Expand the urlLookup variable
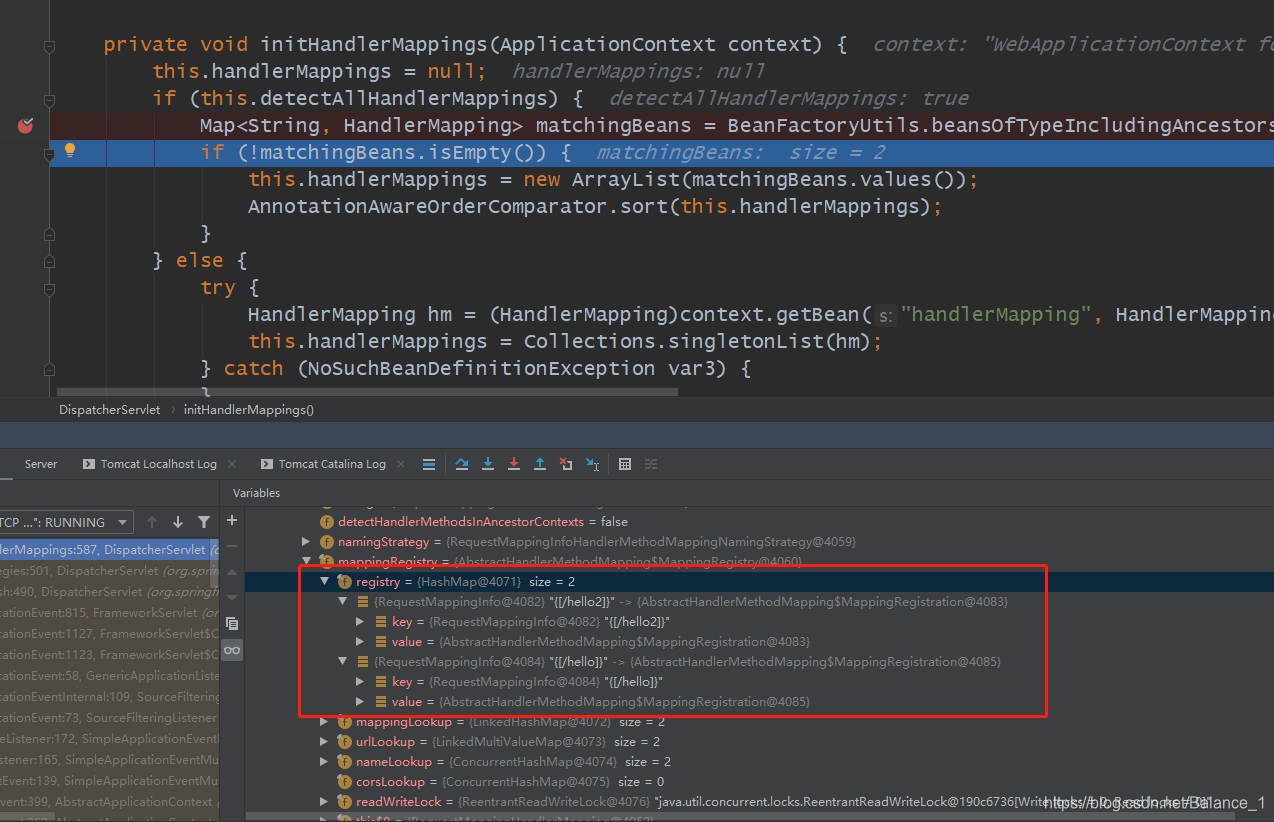 (324, 742)
